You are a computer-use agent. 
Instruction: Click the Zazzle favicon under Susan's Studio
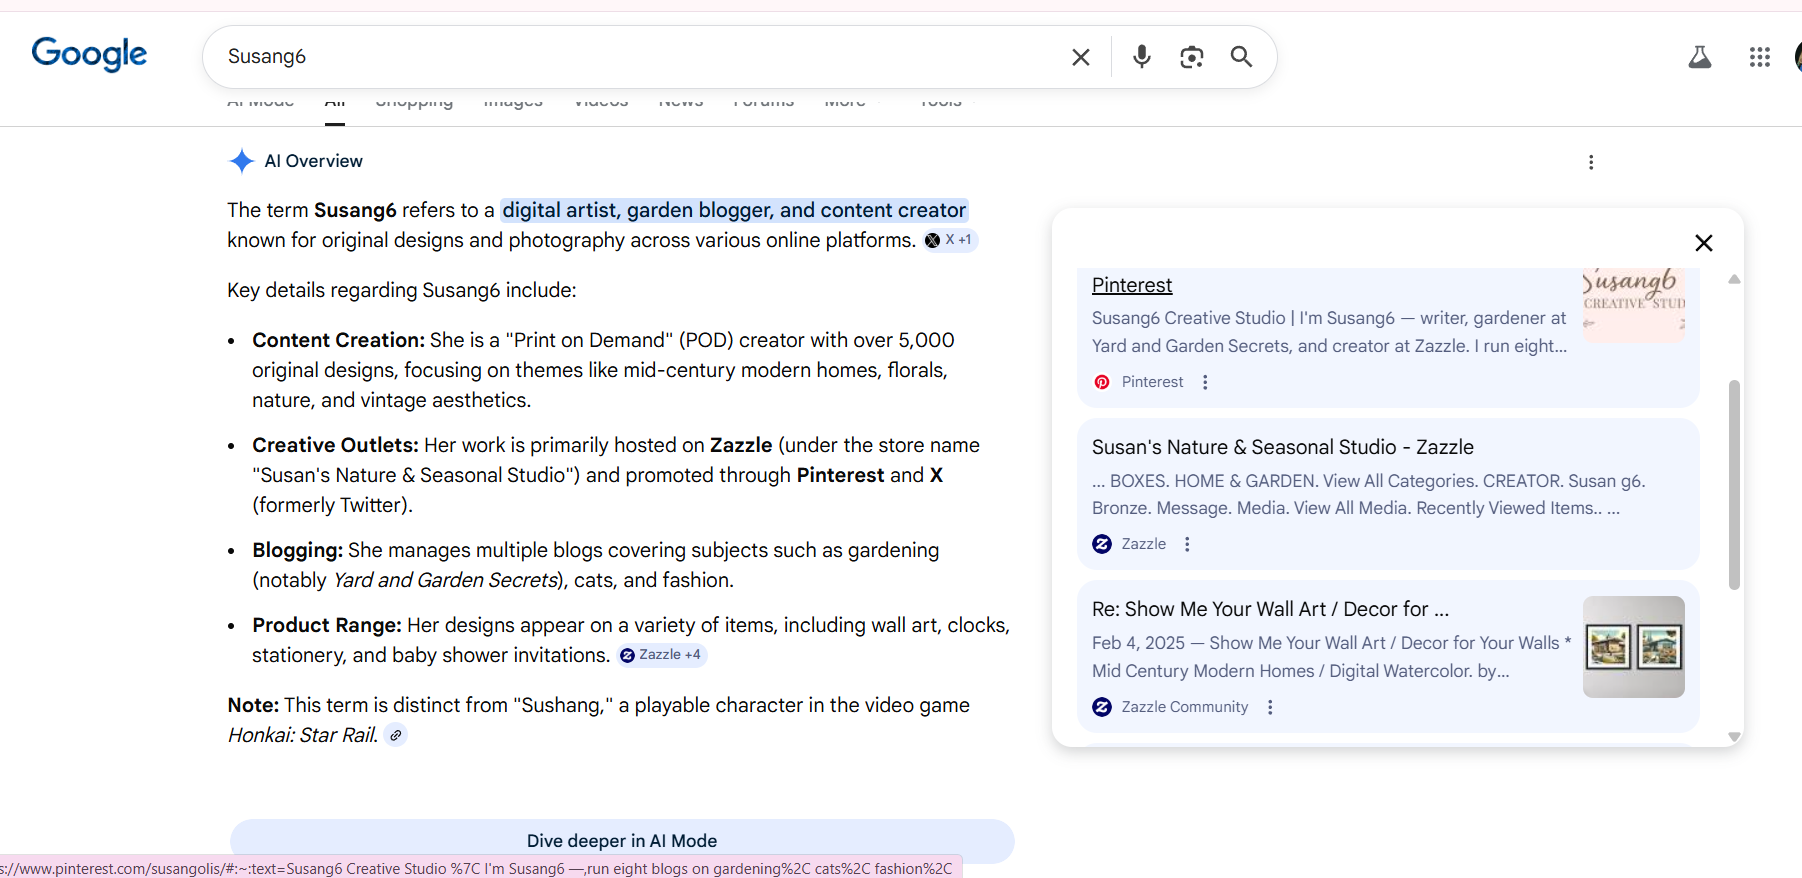[x=1102, y=544]
